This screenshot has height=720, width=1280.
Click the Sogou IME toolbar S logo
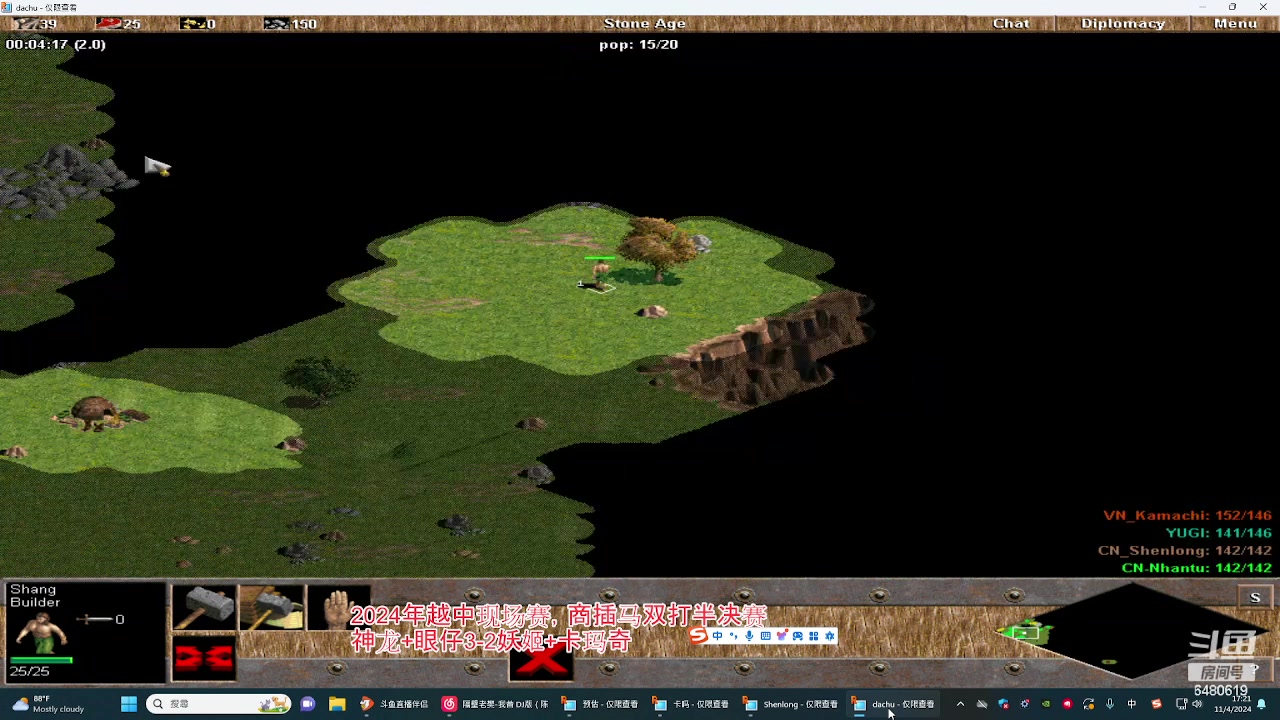click(x=698, y=635)
